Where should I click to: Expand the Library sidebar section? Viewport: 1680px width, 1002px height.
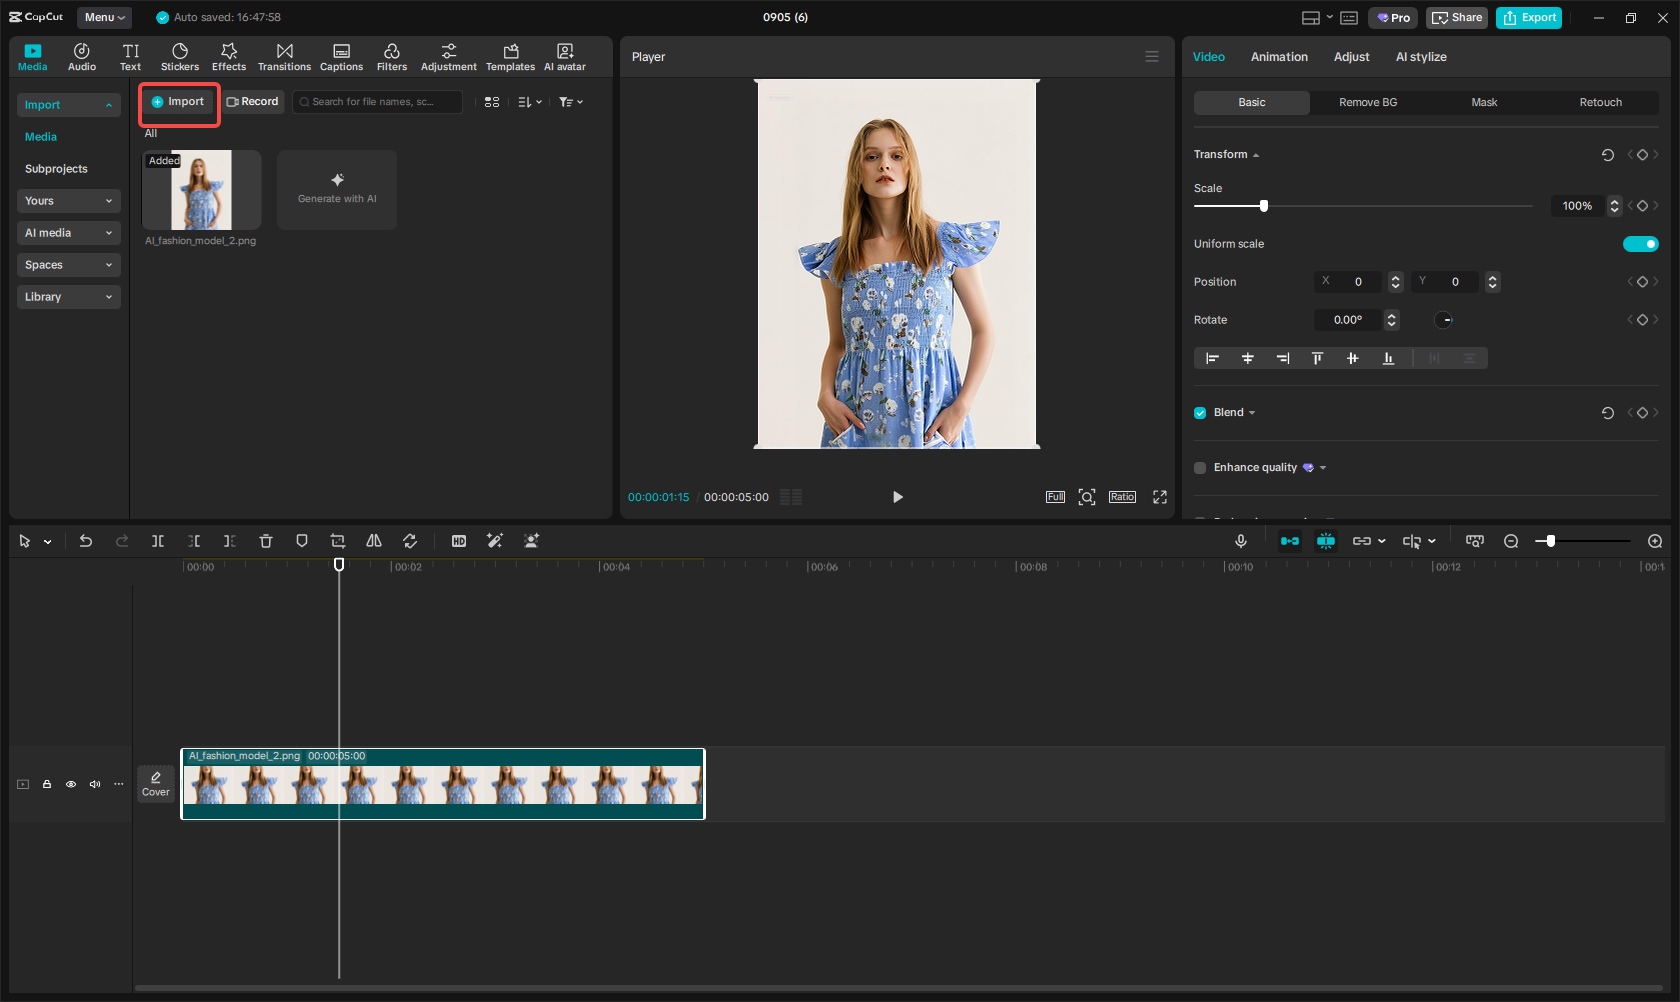click(x=68, y=297)
